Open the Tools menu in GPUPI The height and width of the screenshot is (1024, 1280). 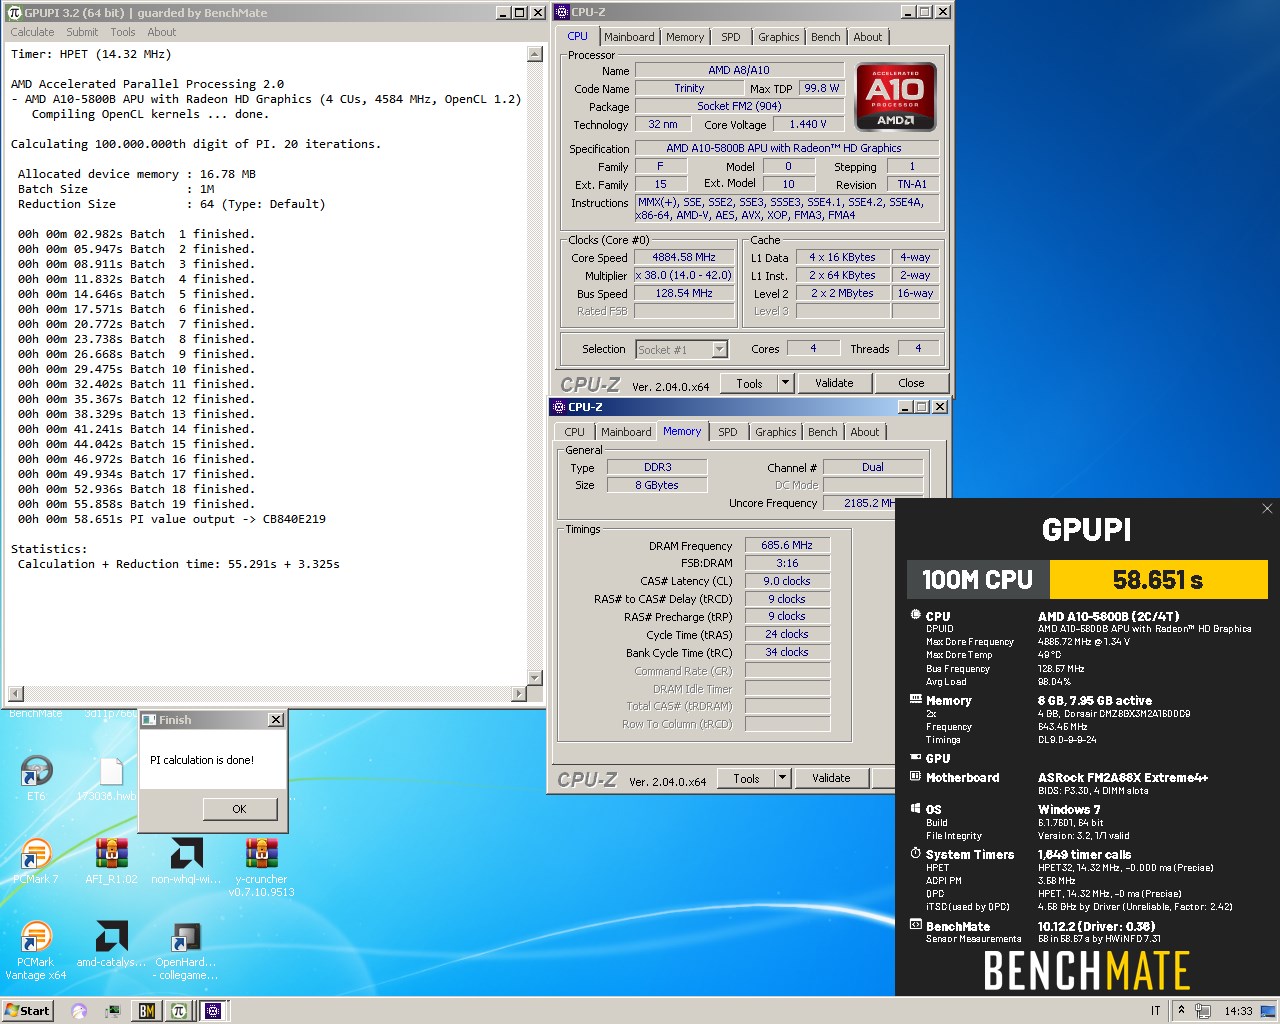pos(122,32)
